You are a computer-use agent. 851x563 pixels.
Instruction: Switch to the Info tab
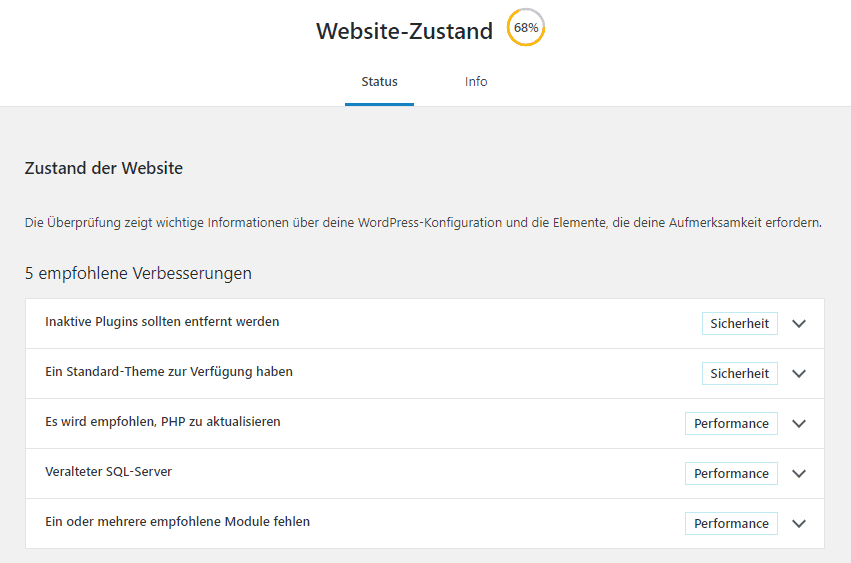coord(476,82)
